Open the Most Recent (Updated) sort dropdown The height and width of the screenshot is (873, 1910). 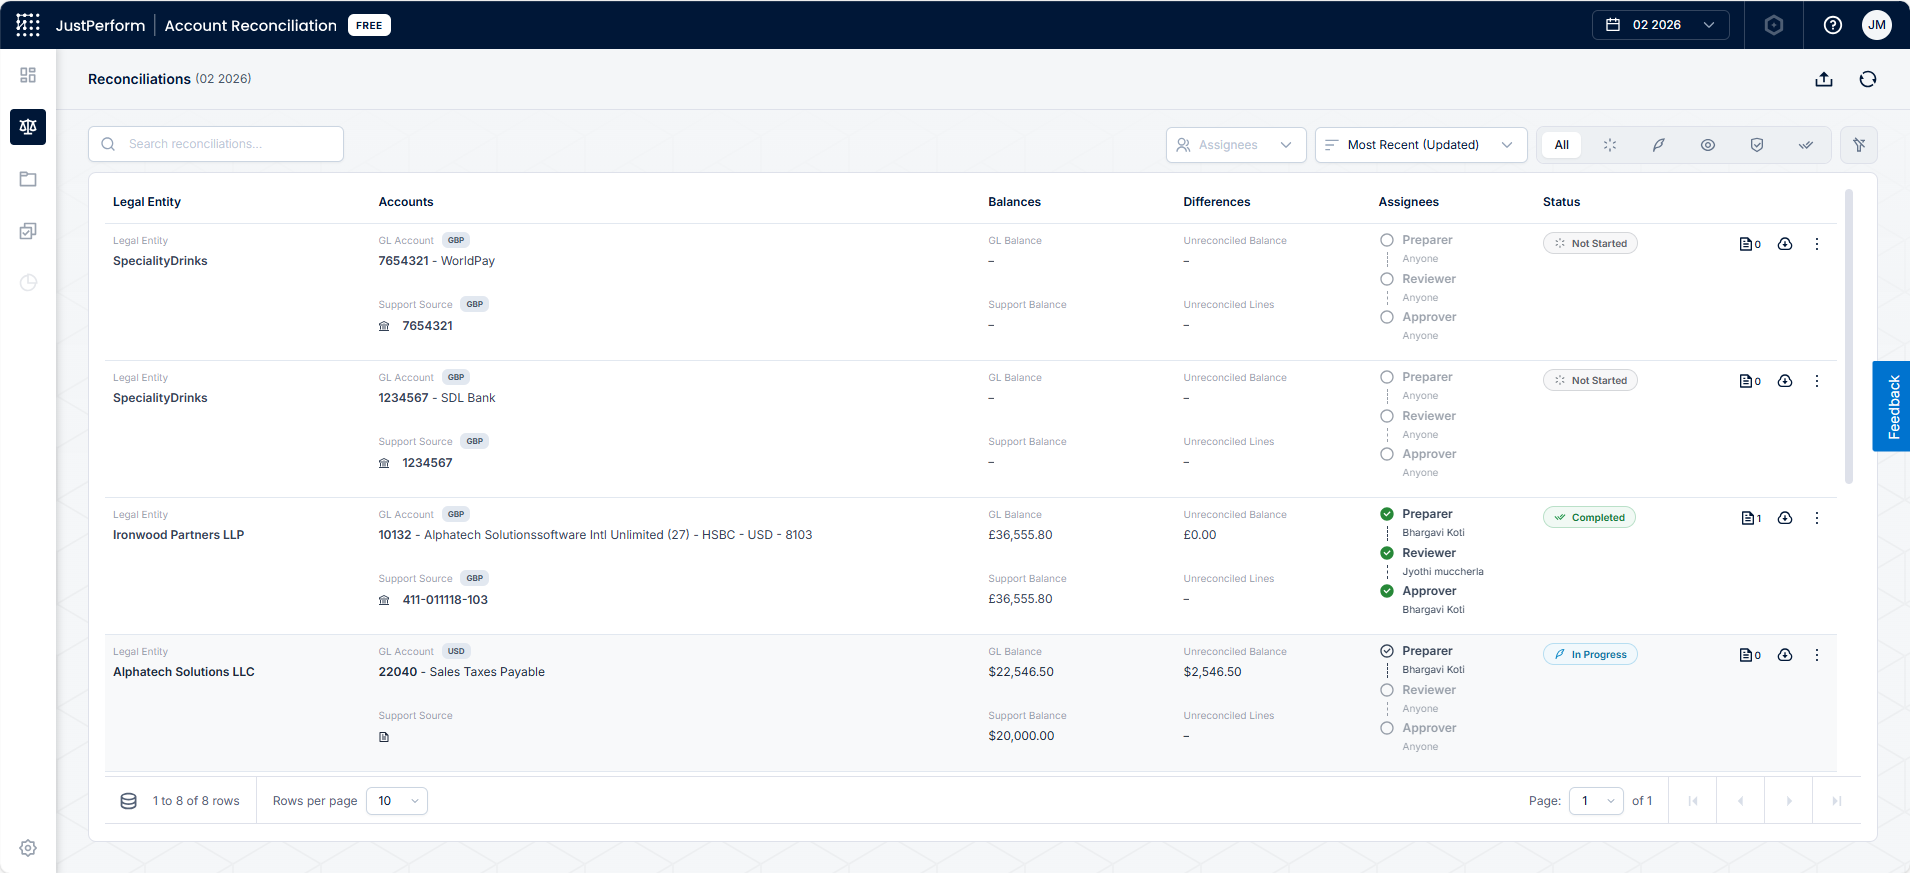click(1421, 145)
